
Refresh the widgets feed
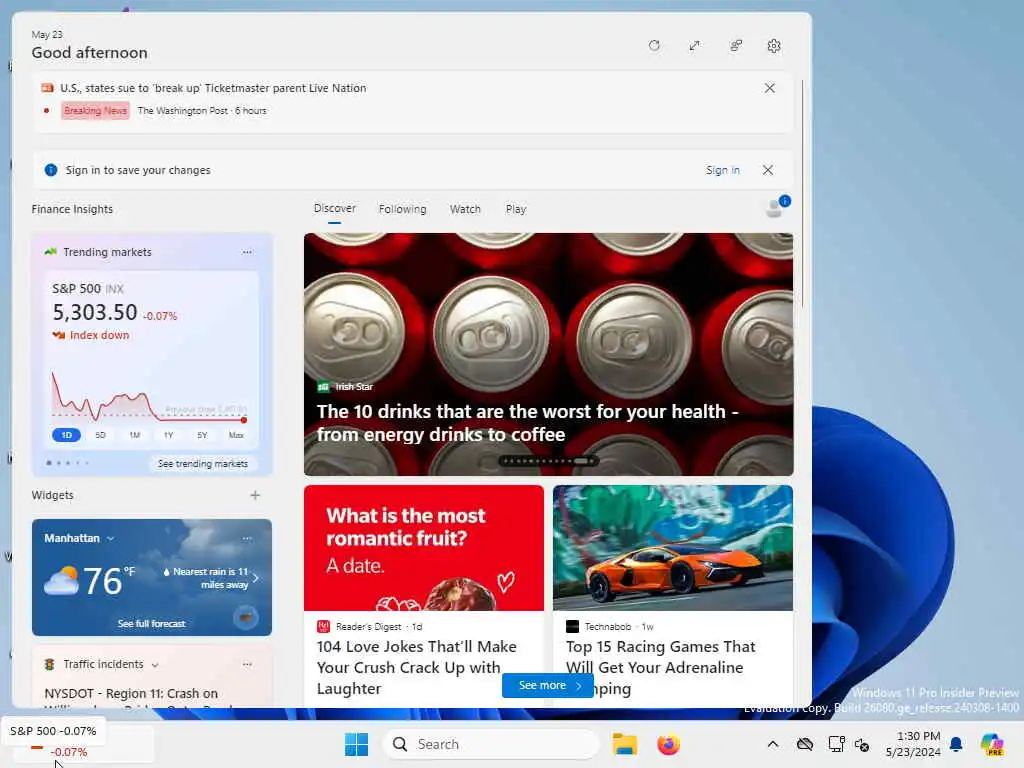(x=654, y=46)
